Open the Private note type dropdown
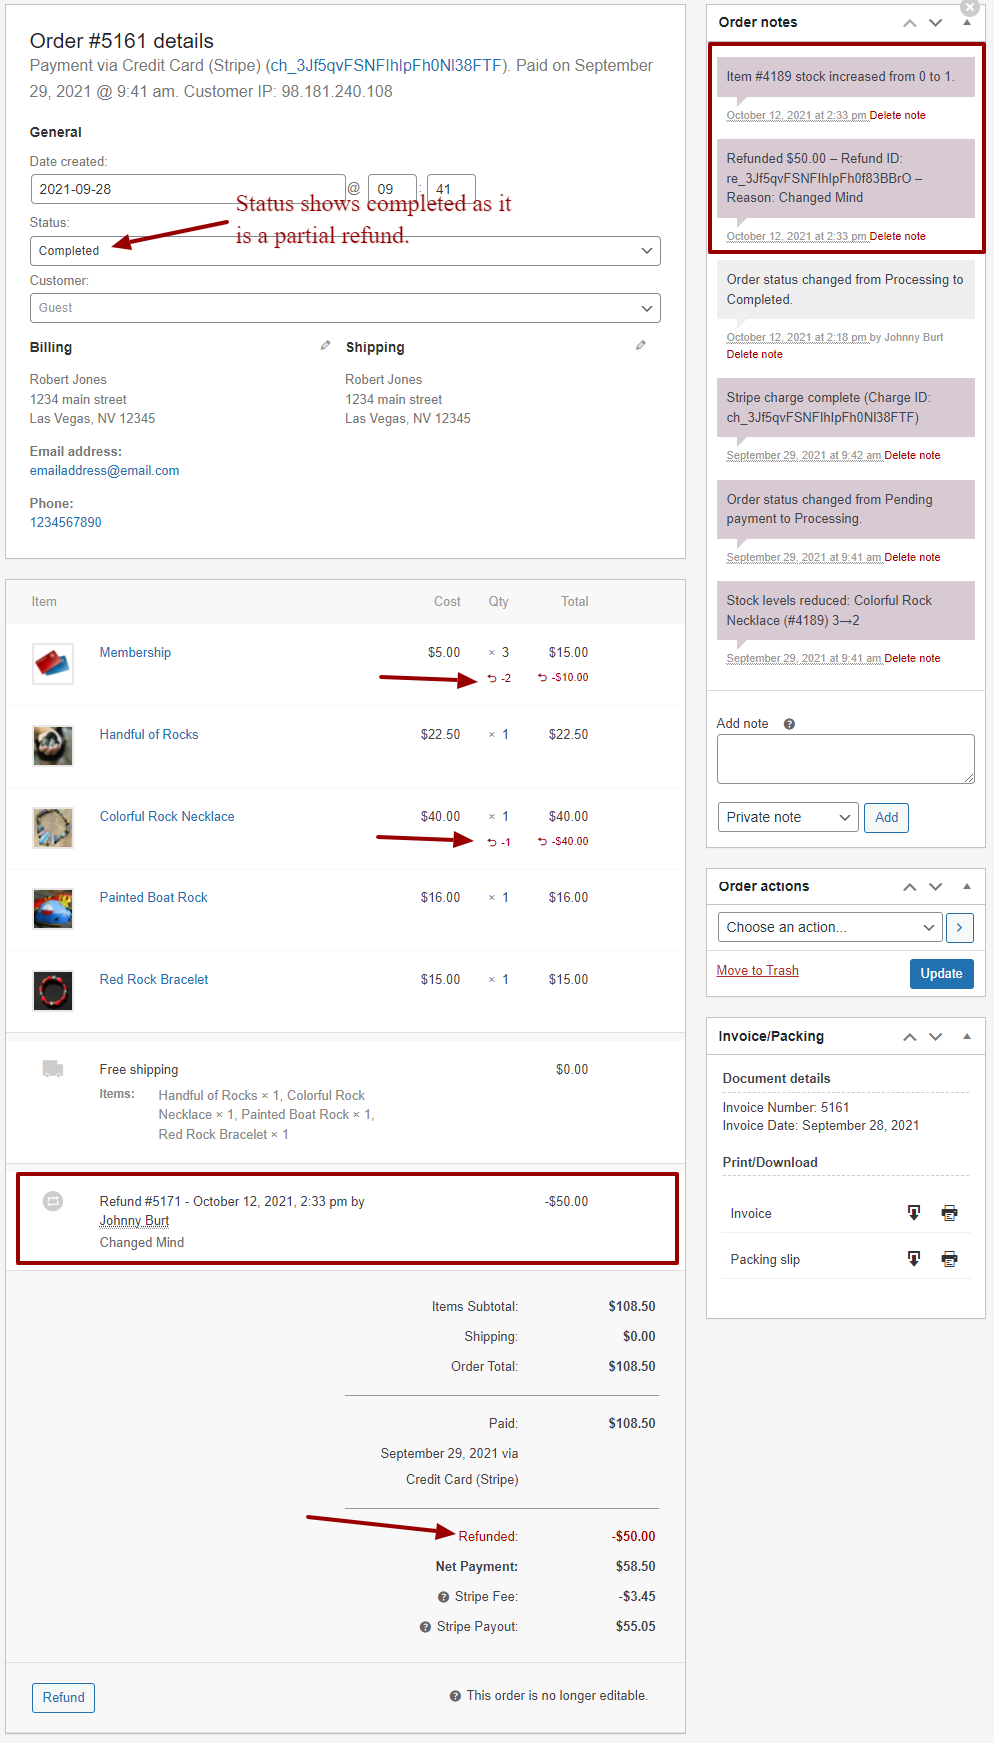Screen dimensions: 994x1743 point(788,818)
